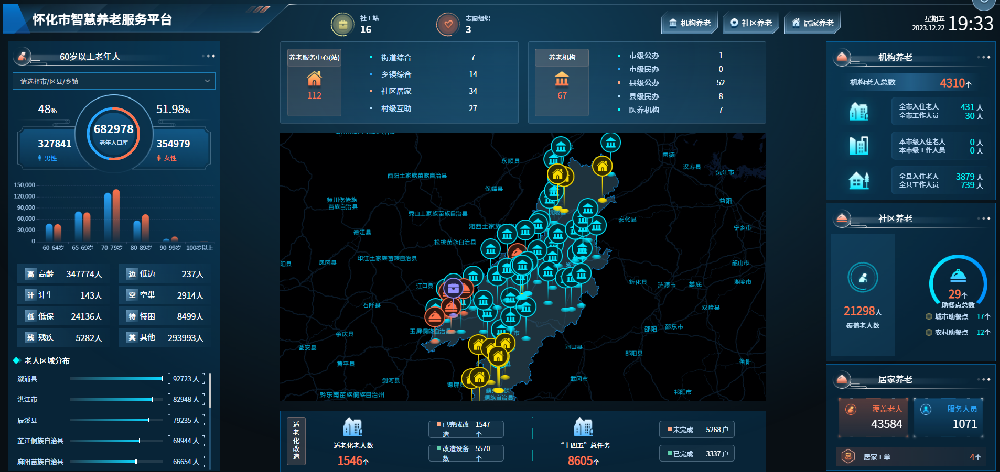Click the orange house icon above 112
The height and width of the screenshot is (472, 1000).
(314, 78)
